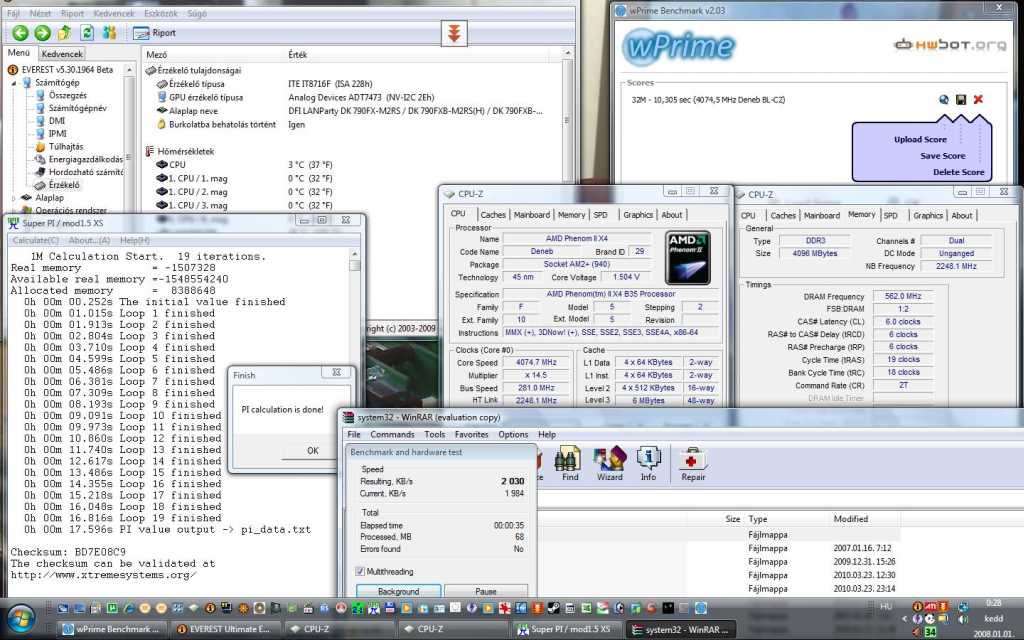Screen dimensions: 1024x640
Task: Open the Commands menu in WinRAR
Action: [392, 434]
